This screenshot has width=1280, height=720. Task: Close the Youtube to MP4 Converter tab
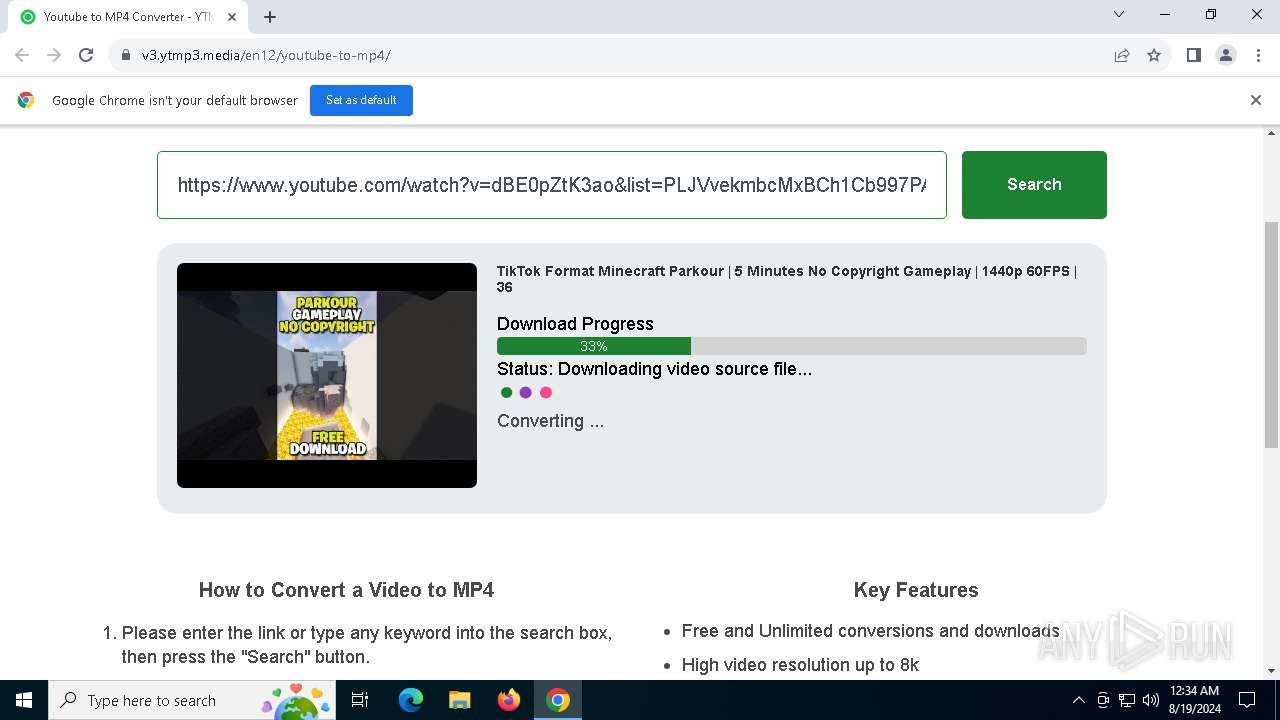[x=233, y=17]
